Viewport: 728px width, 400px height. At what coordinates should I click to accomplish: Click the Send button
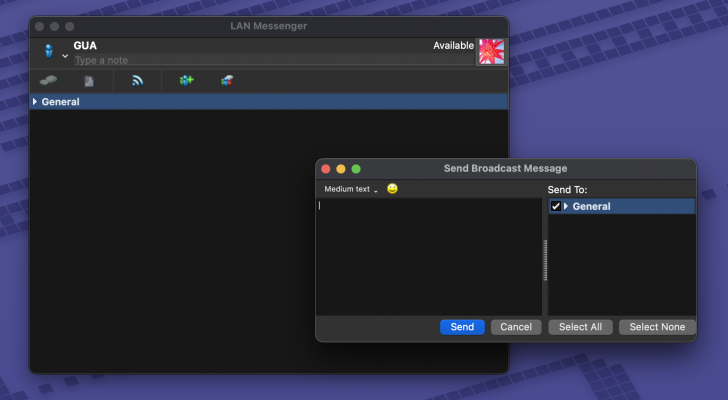[x=462, y=327]
